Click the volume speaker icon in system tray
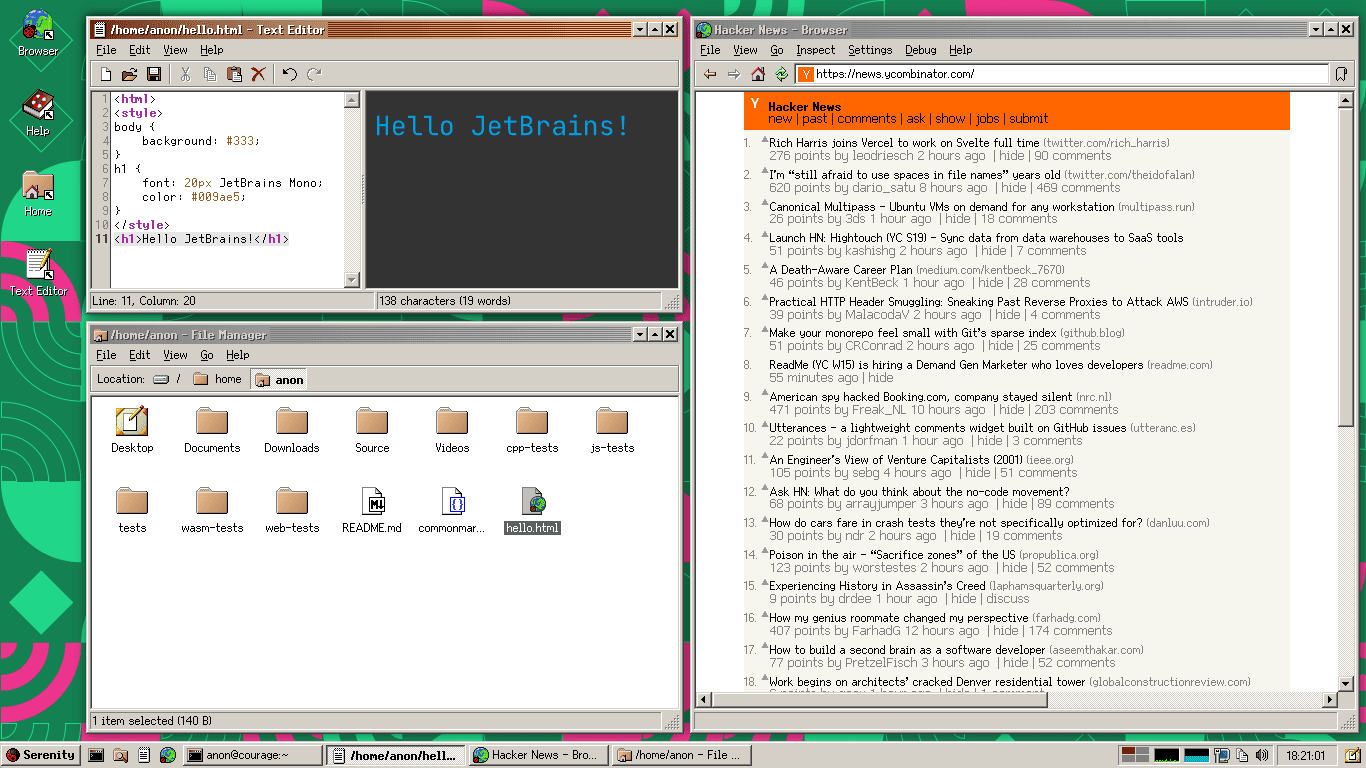The width and height of the screenshot is (1366, 768). coord(1262,755)
